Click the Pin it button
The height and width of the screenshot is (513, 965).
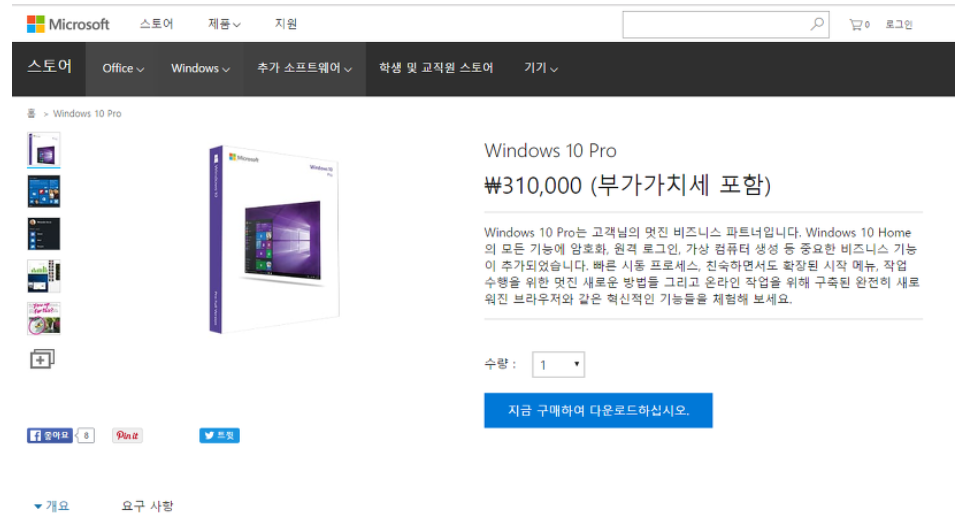pos(127,435)
